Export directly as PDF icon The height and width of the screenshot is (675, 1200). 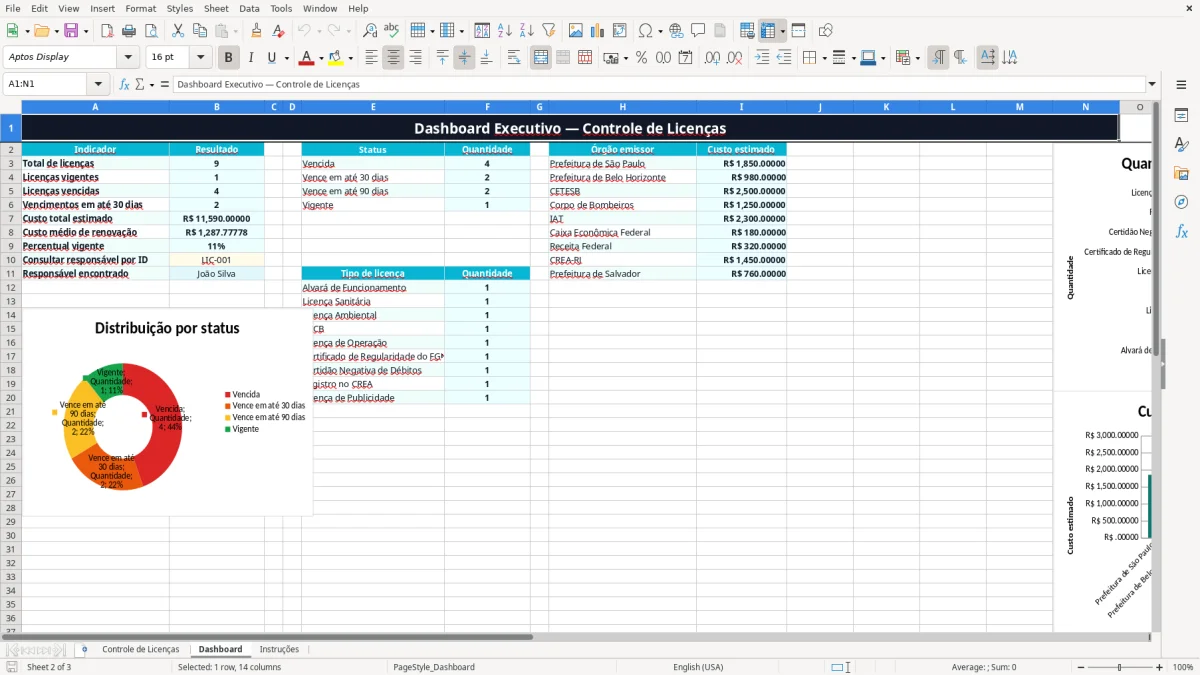pos(107,31)
